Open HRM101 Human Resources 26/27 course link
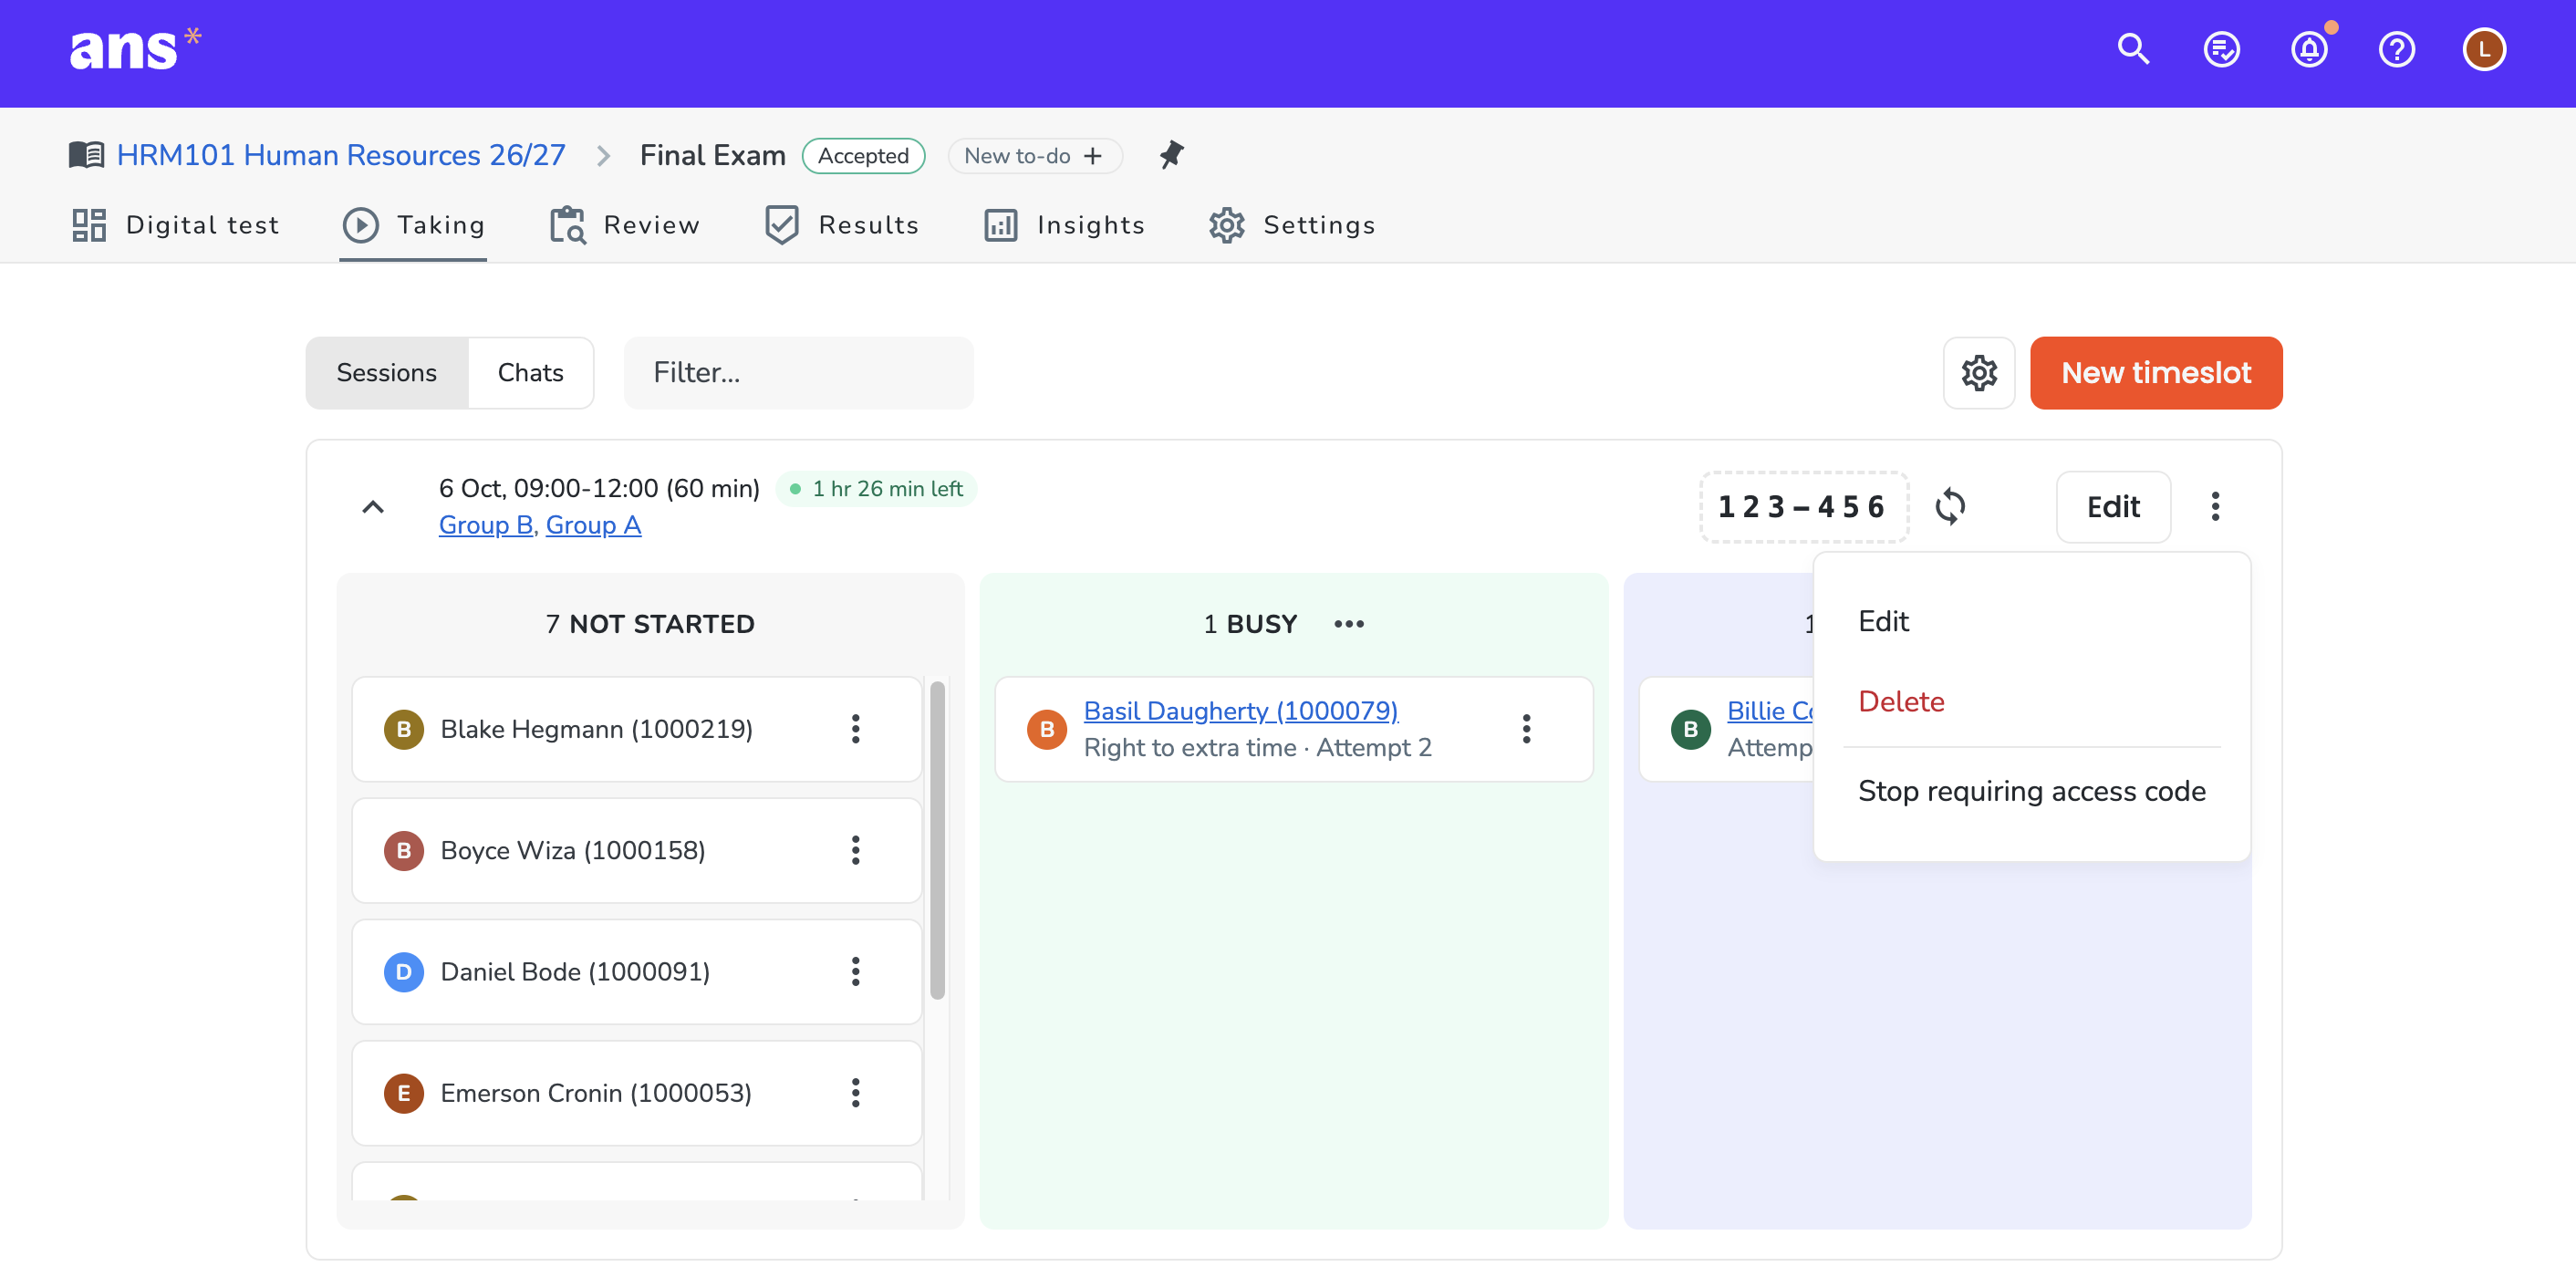The image size is (2576, 1277). click(341, 155)
